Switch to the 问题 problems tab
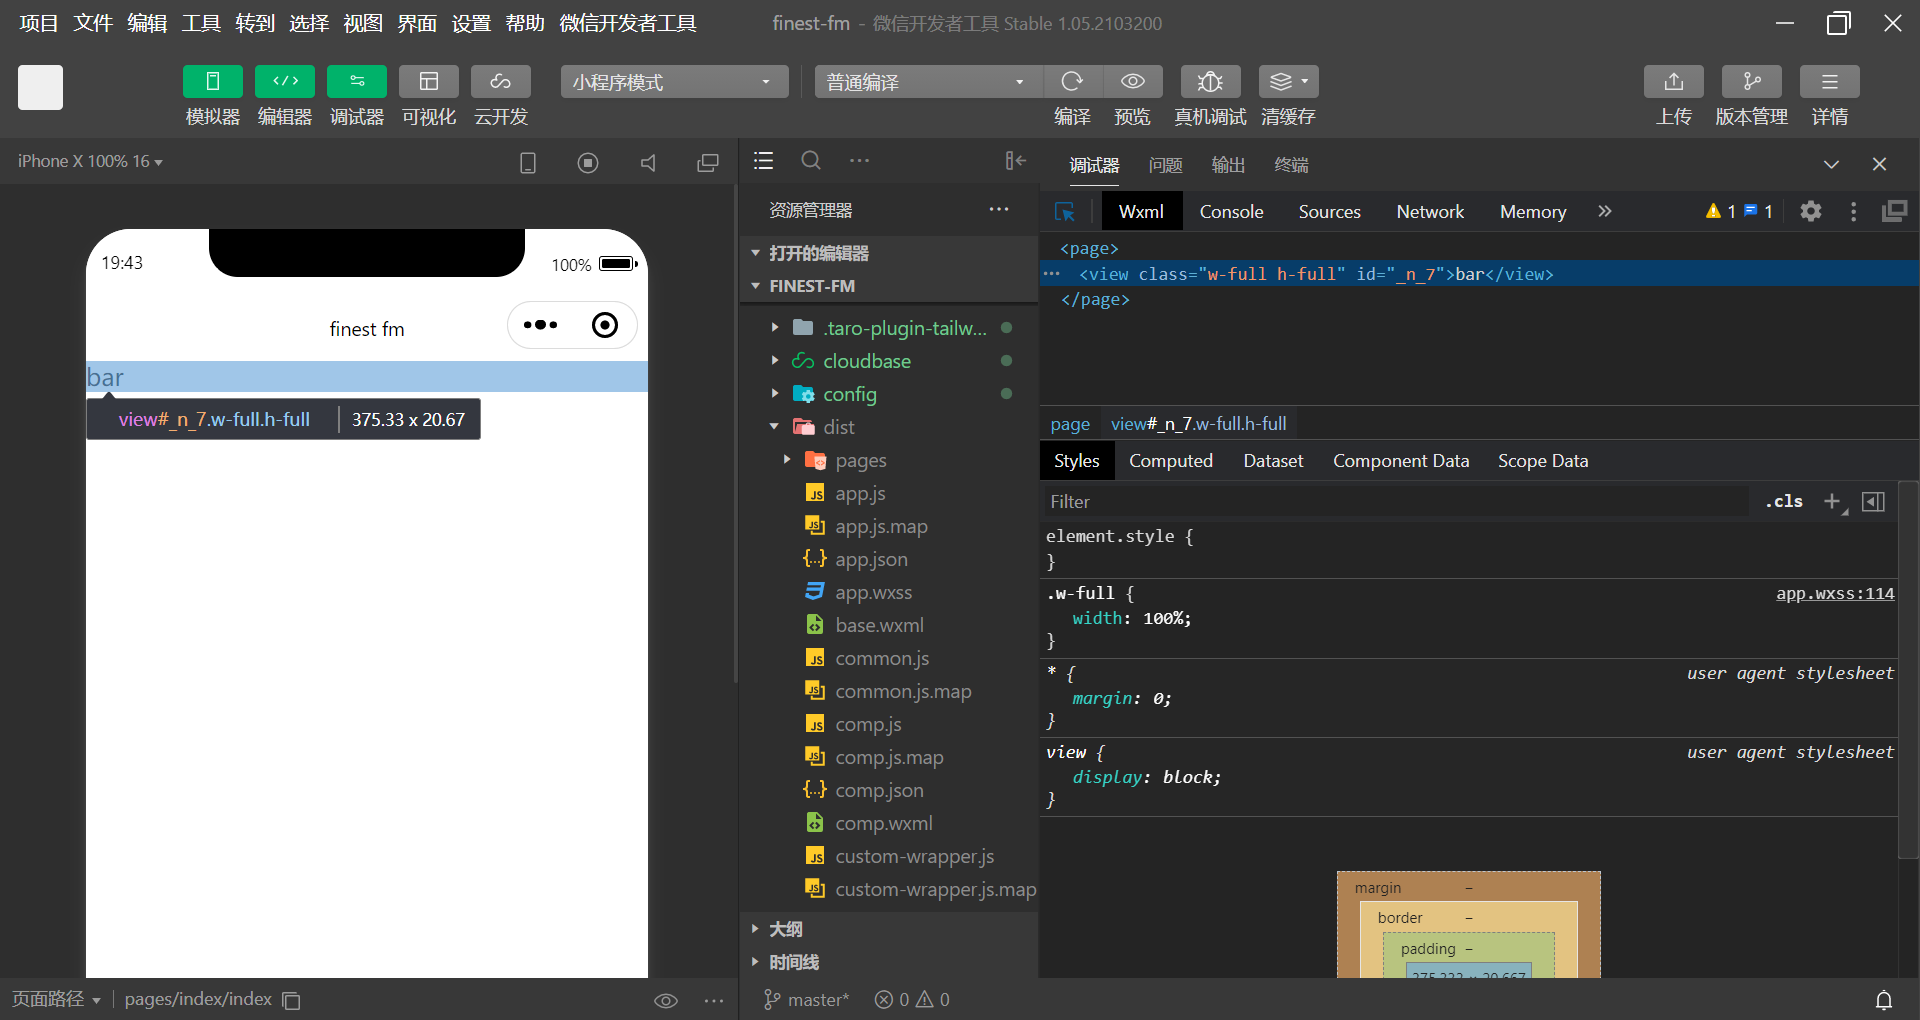 tap(1166, 165)
